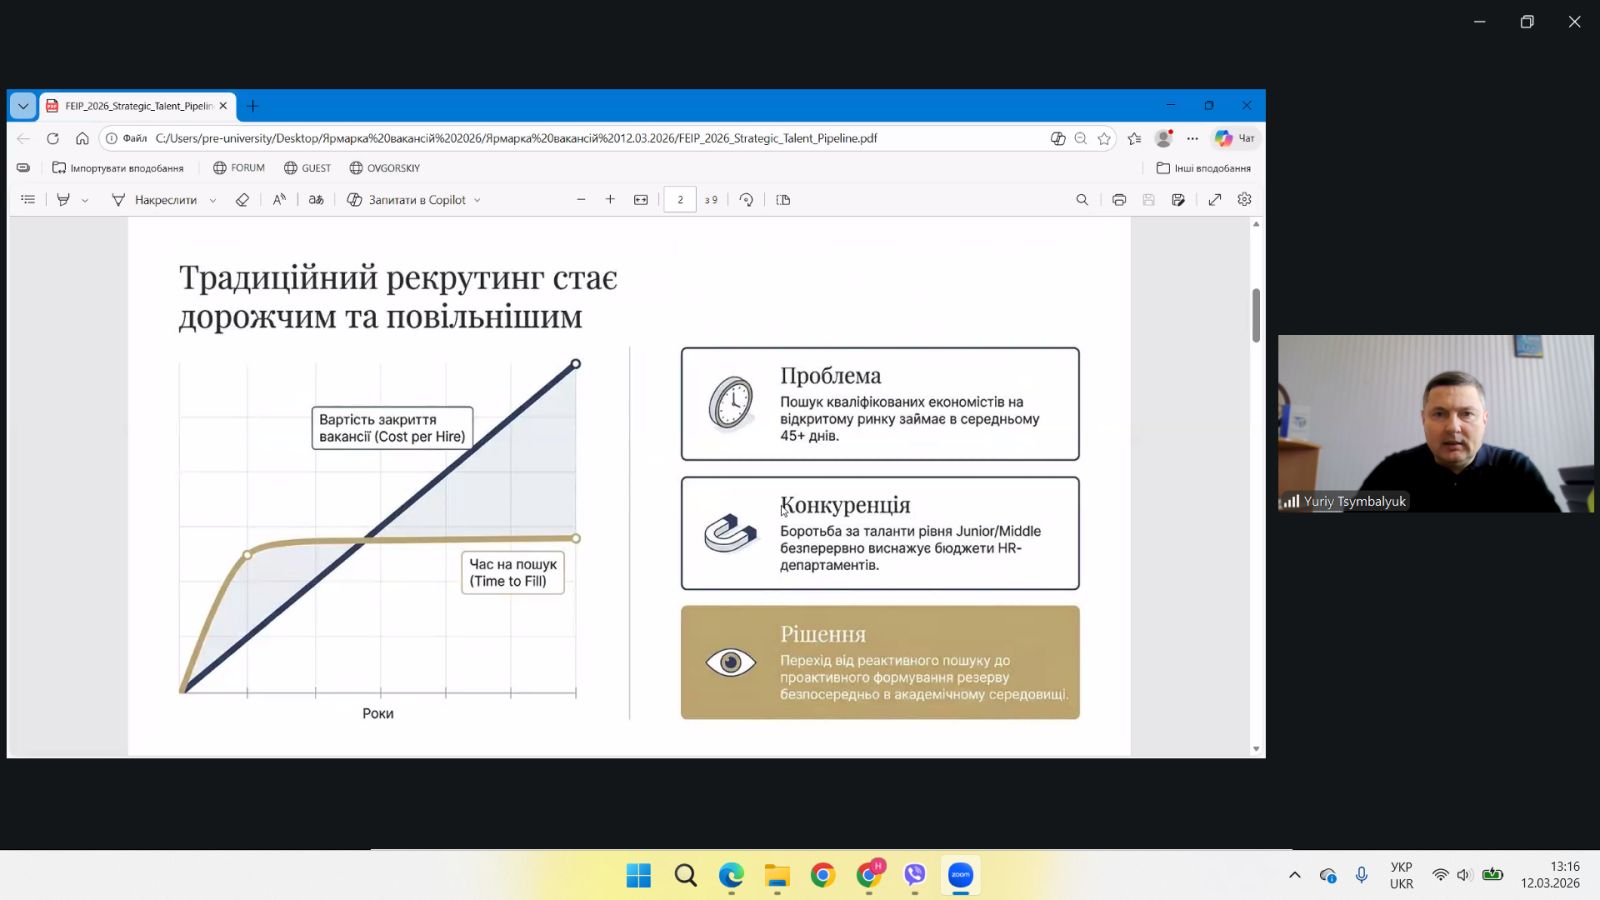Toggle fit to width view
Viewport: 1600px width, 900px height.
(x=641, y=200)
